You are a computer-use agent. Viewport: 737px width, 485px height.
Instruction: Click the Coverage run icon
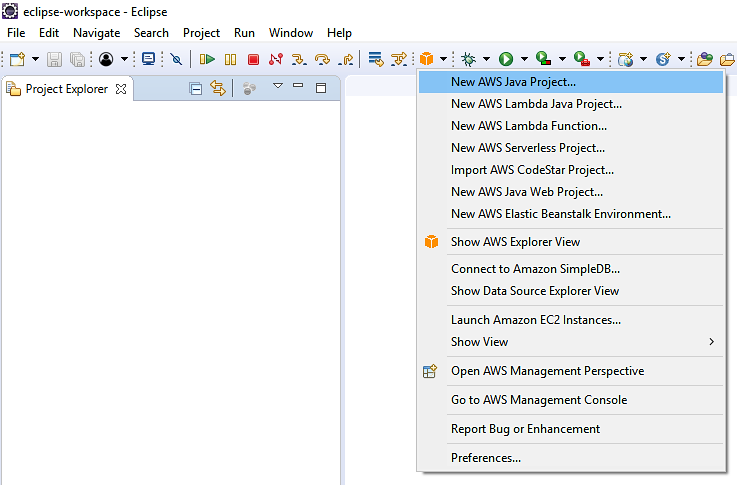click(543, 59)
